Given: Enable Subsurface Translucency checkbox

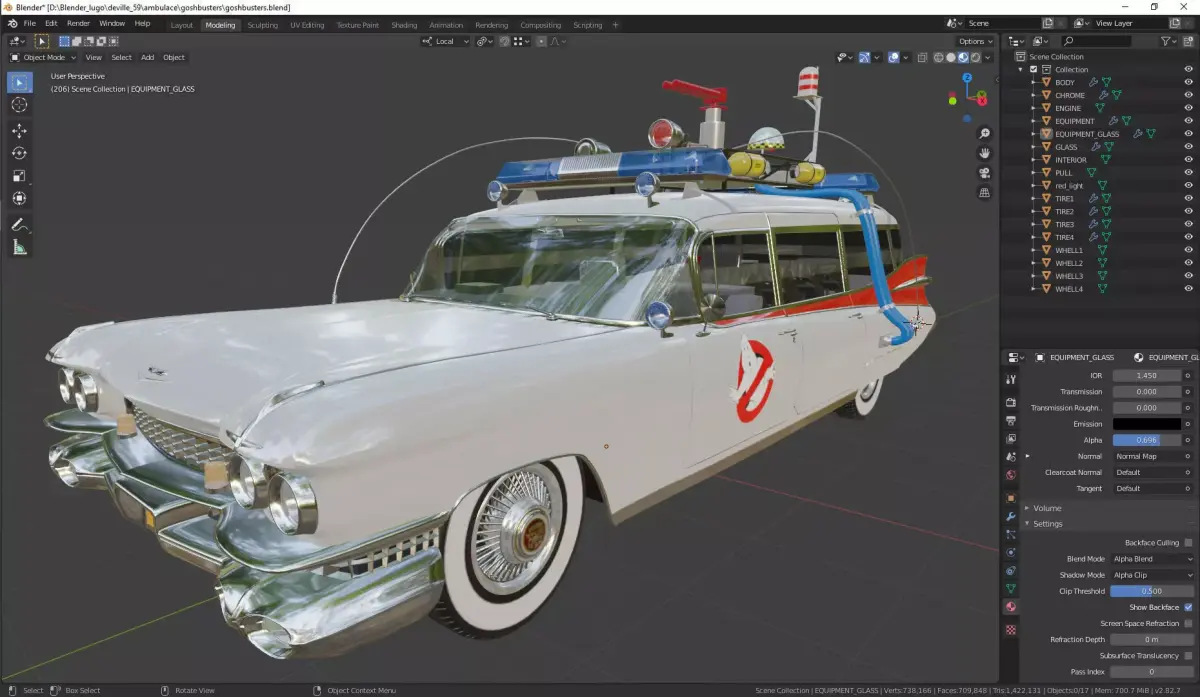Looking at the screenshot, I should [1188, 655].
